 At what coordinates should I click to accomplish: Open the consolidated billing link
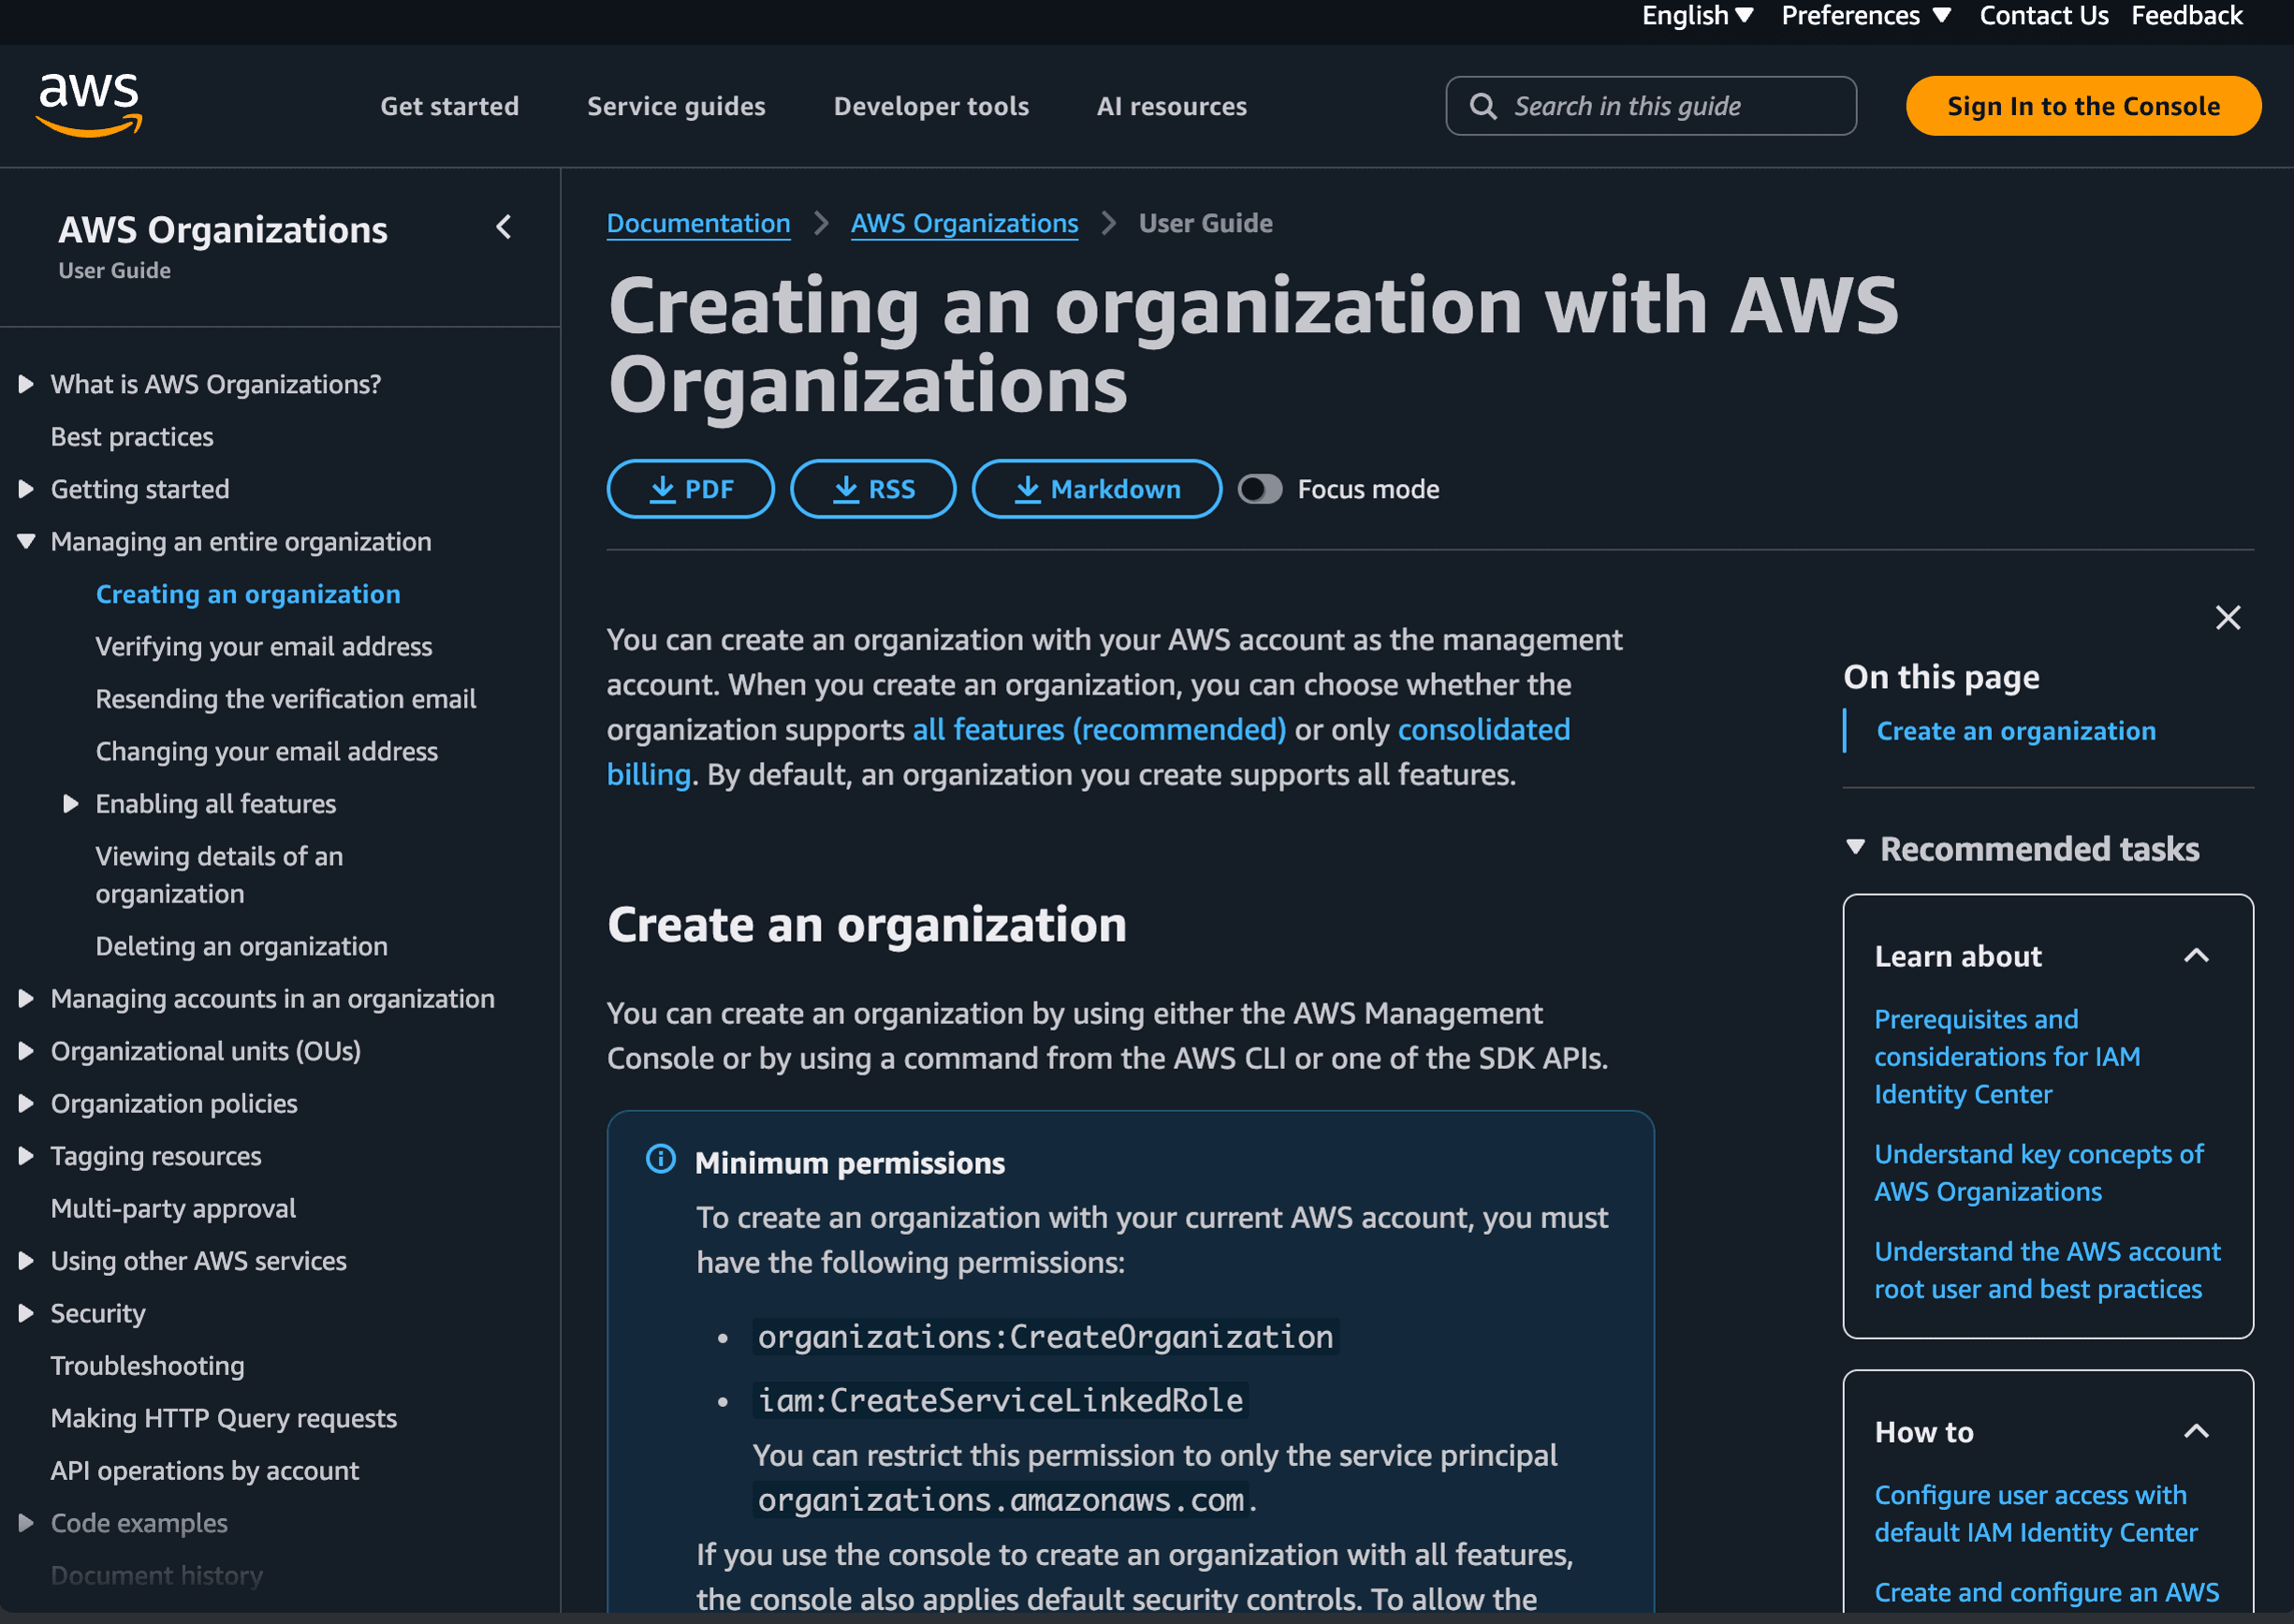click(x=1483, y=729)
